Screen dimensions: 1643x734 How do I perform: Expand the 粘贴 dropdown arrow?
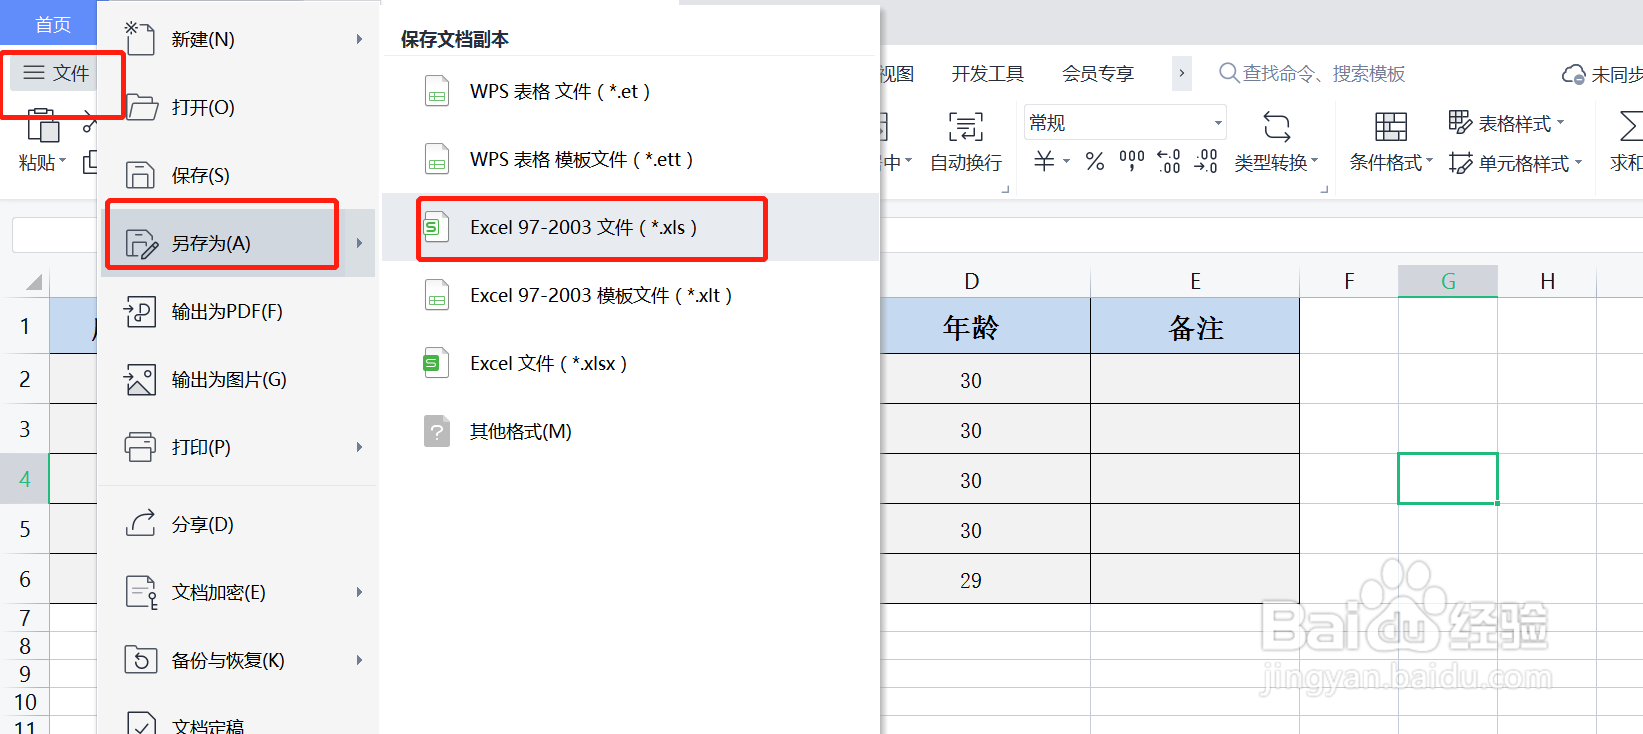click(x=62, y=161)
